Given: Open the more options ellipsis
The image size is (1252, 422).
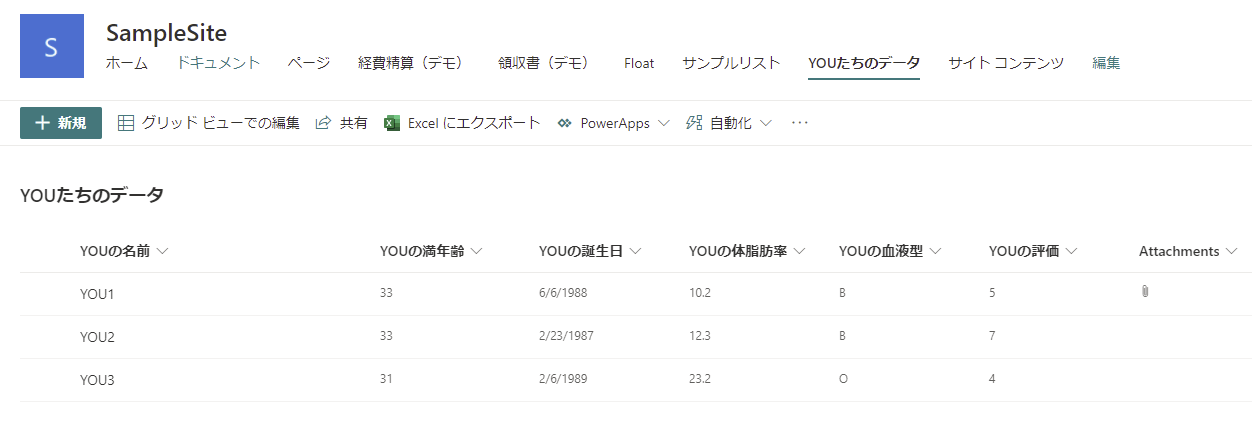Looking at the screenshot, I should [799, 123].
